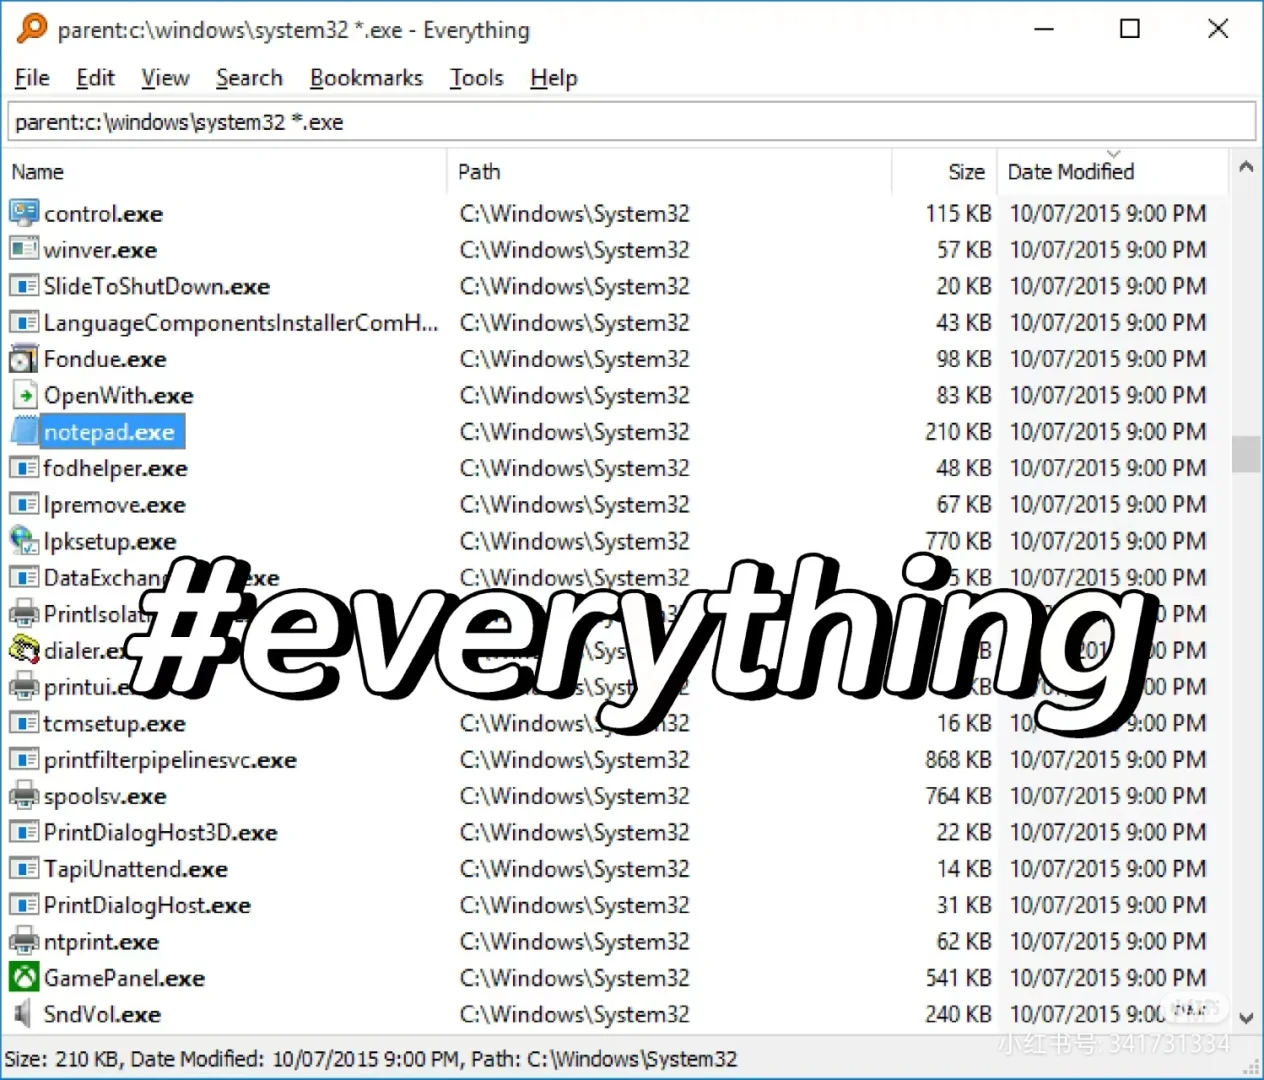
Task: Click the dialer.exe phone icon
Action: coord(24,650)
